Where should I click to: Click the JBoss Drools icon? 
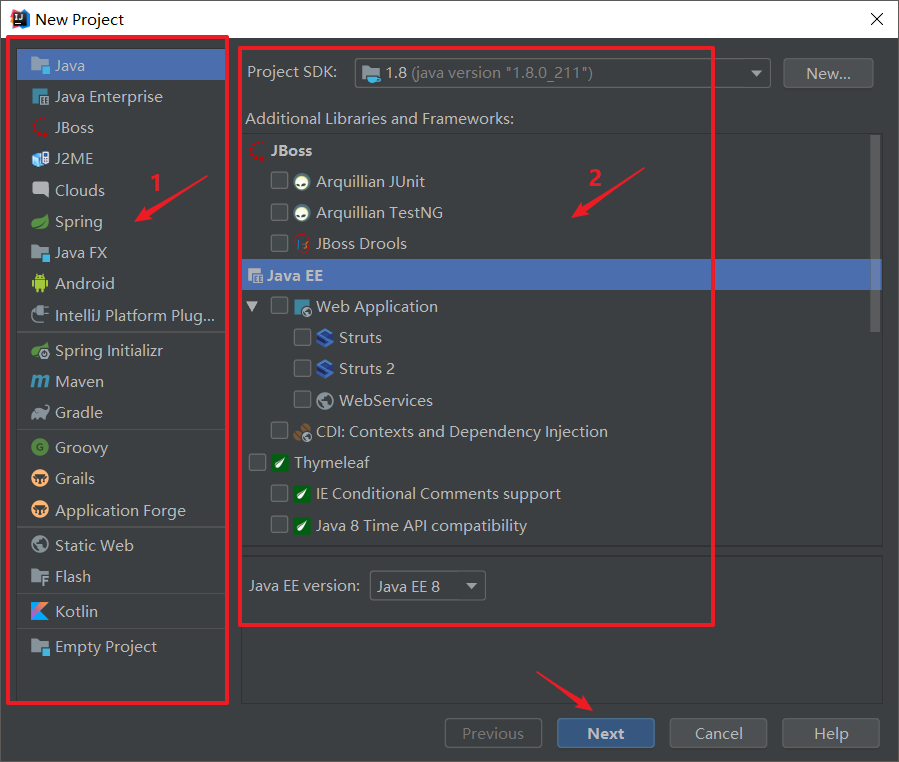click(x=302, y=244)
